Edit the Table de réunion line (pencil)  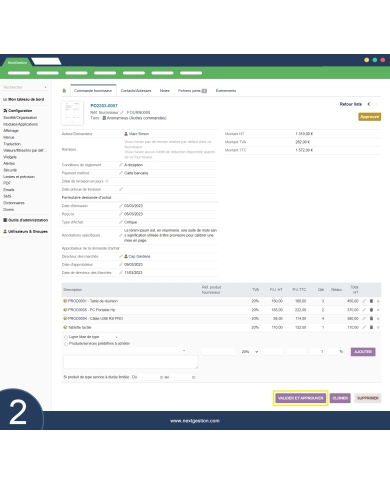364,301
